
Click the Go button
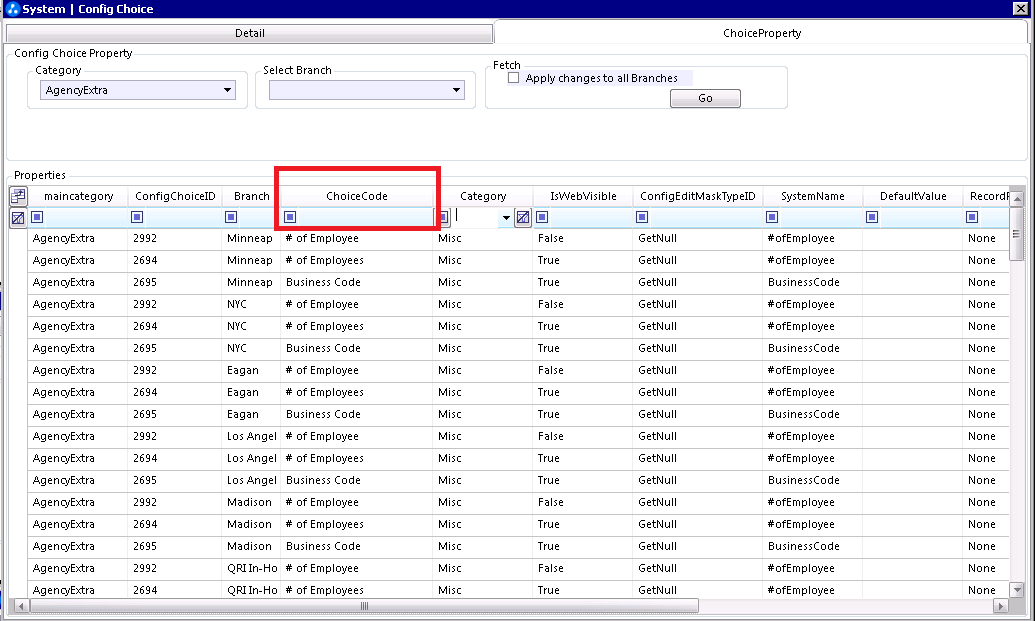pyautogui.click(x=705, y=98)
